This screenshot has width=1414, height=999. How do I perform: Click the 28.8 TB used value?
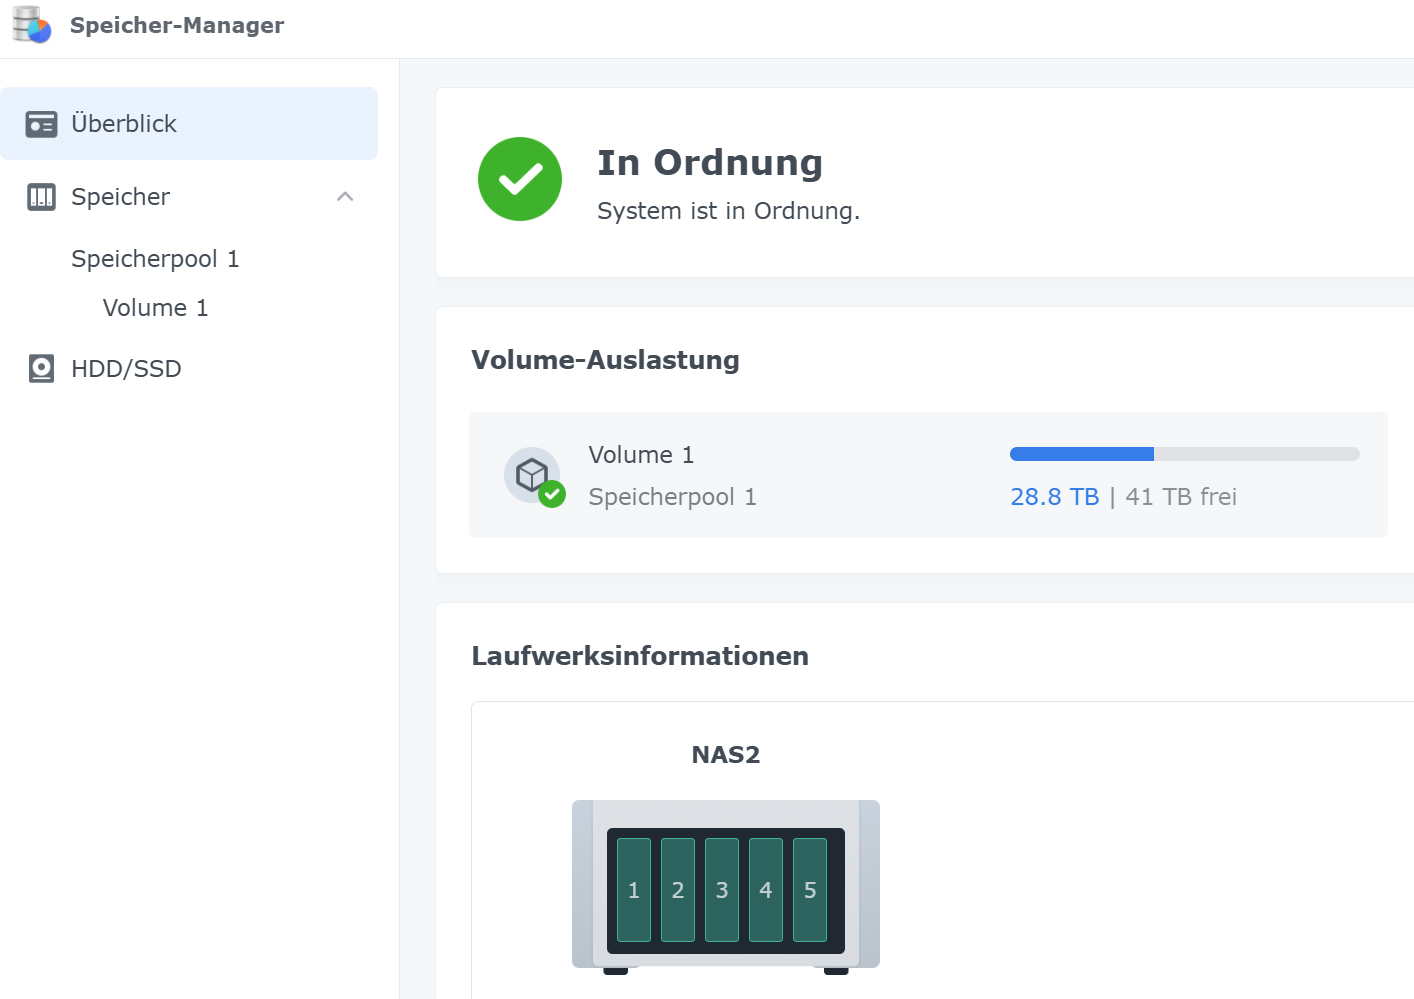(x=1054, y=497)
